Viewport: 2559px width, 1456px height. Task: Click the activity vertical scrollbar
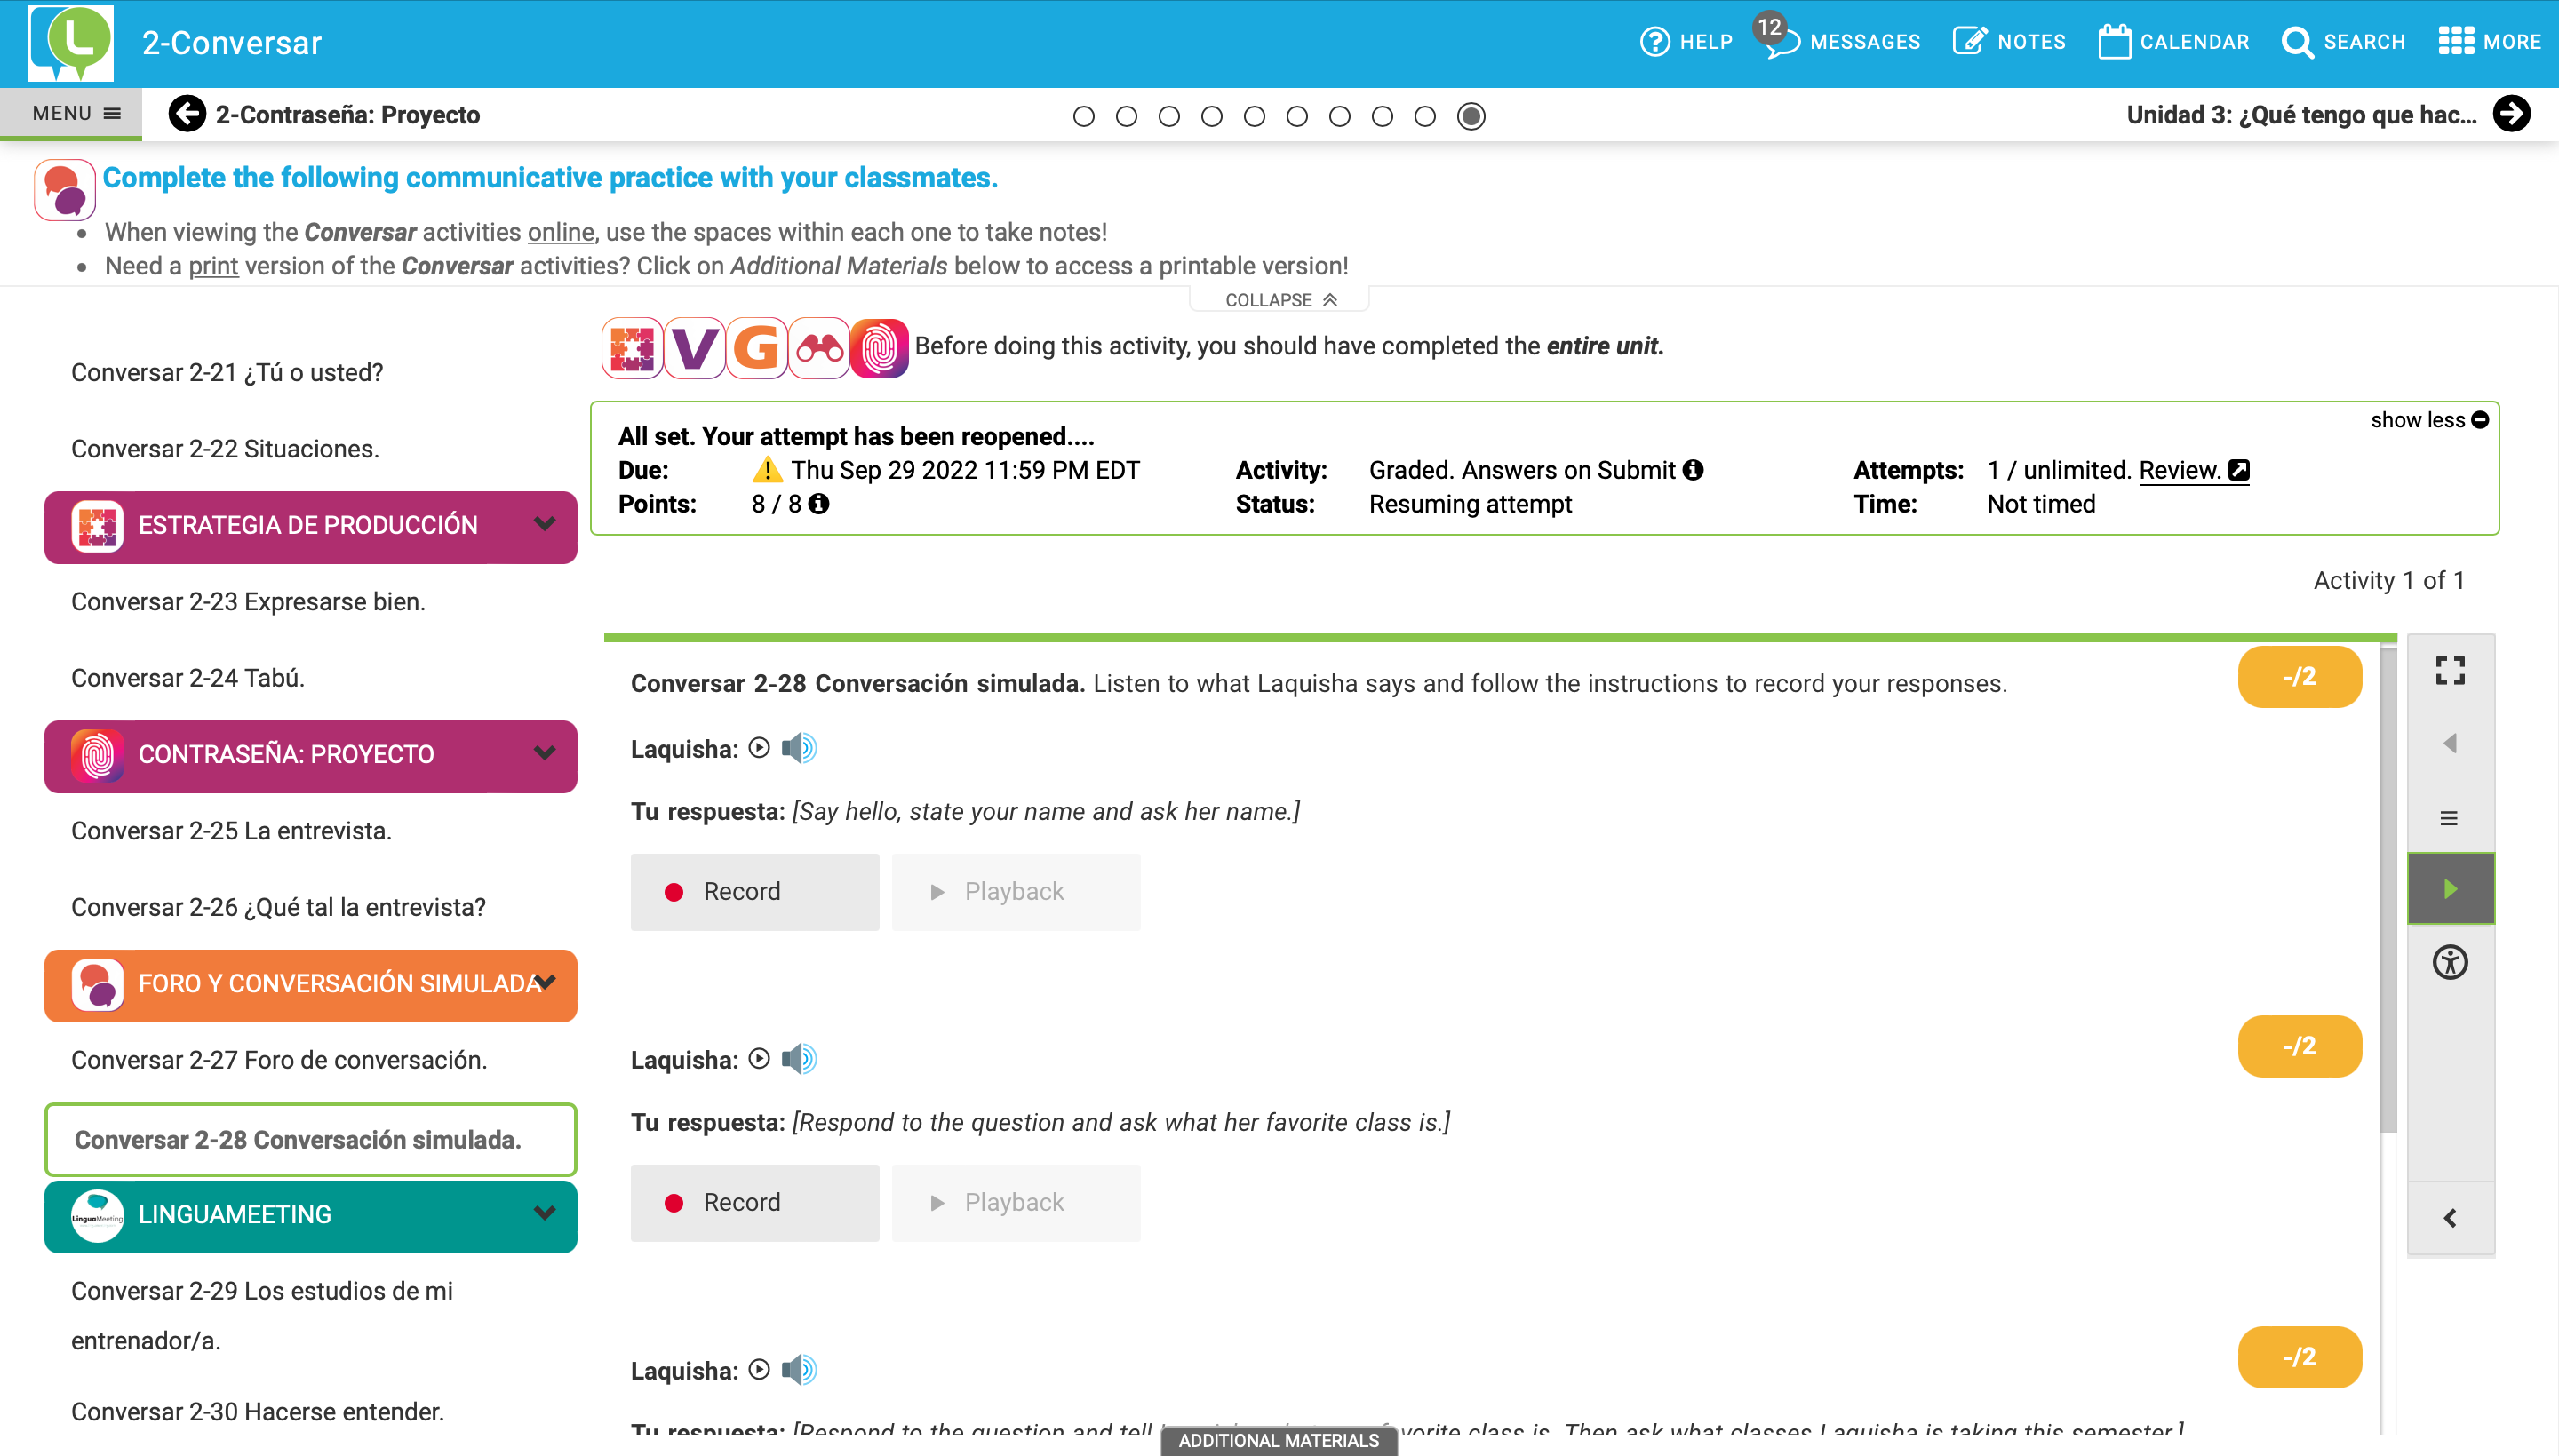click(x=2388, y=890)
